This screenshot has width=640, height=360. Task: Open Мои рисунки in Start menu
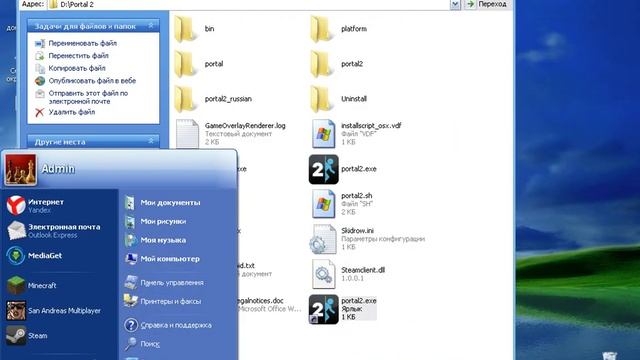156,221
